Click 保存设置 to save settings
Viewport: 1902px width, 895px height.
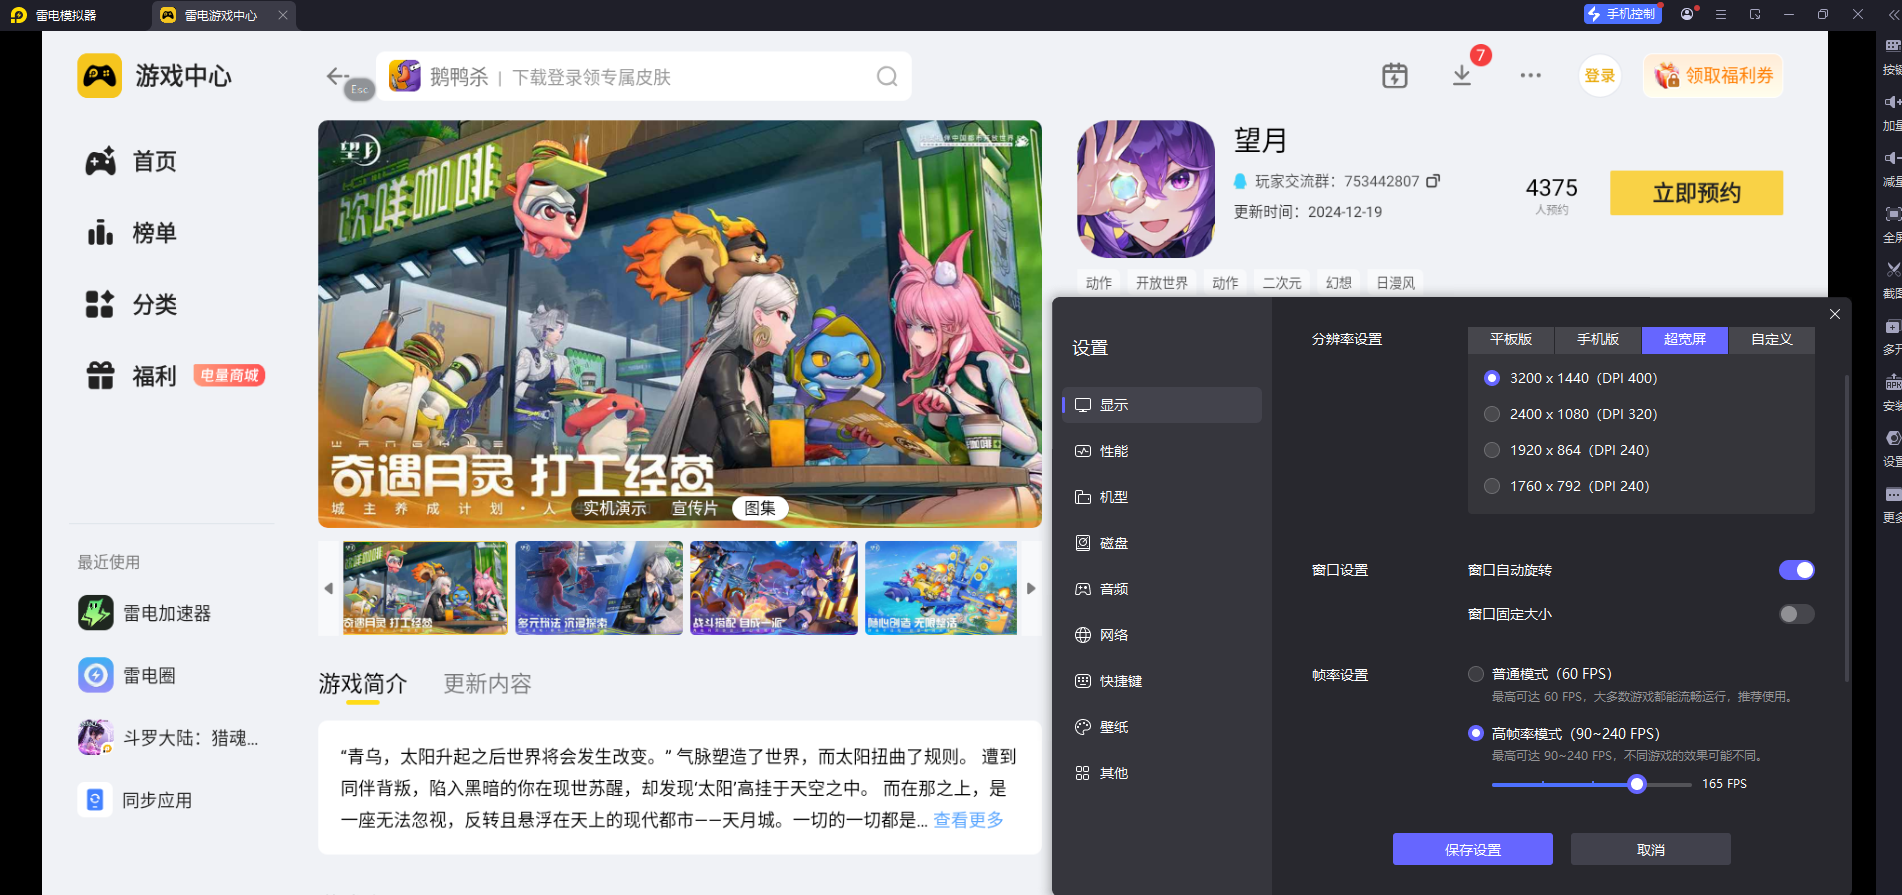coord(1473,850)
